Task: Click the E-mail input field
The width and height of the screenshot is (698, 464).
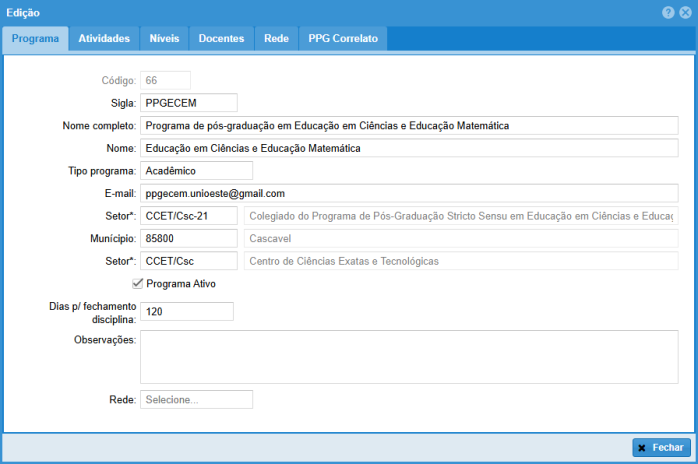Action: click(408, 193)
